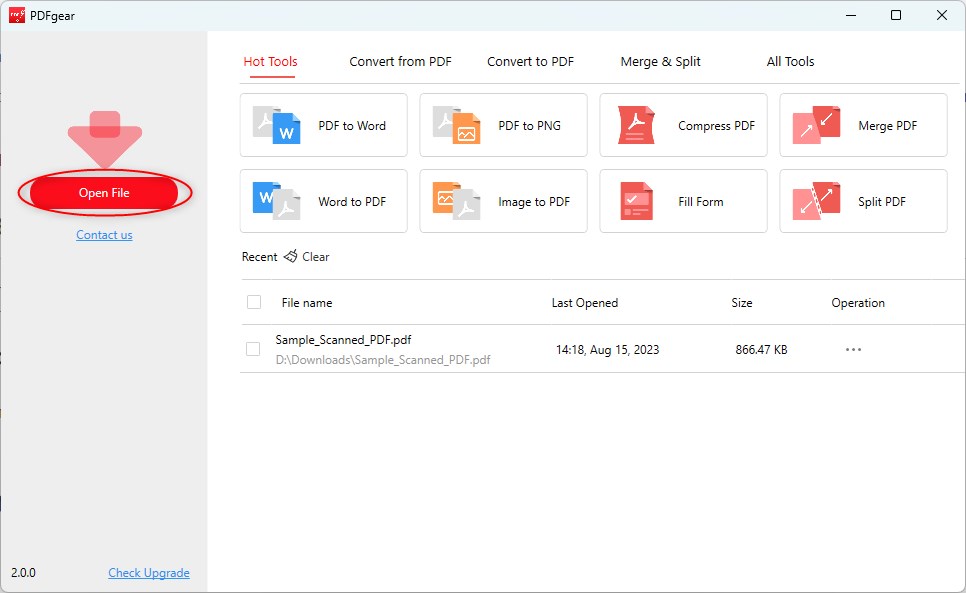Click the Merge PDF tool icon

tap(816, 125)
